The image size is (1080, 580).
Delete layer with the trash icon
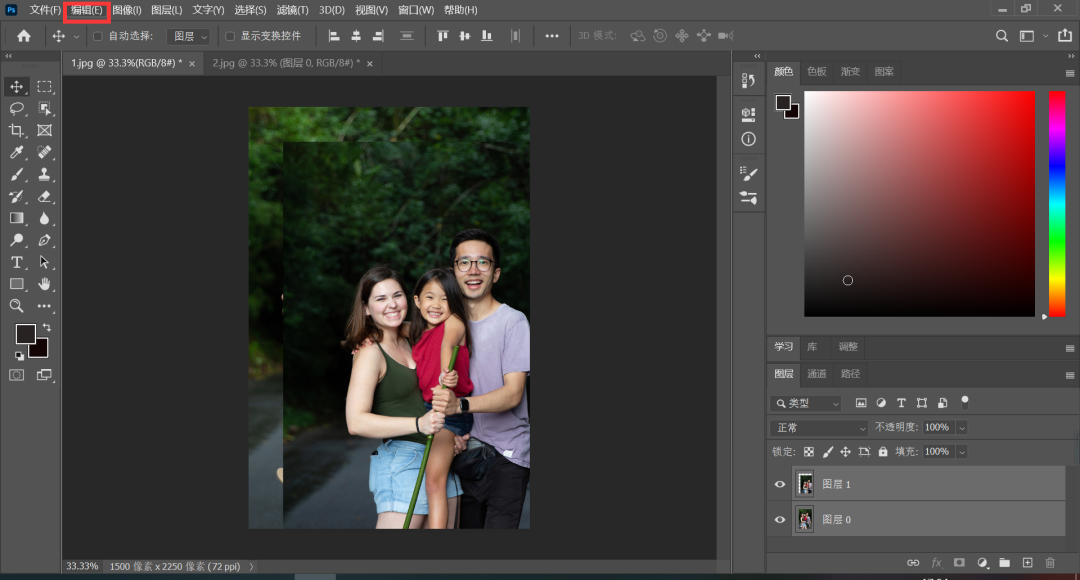[1050, 563]
